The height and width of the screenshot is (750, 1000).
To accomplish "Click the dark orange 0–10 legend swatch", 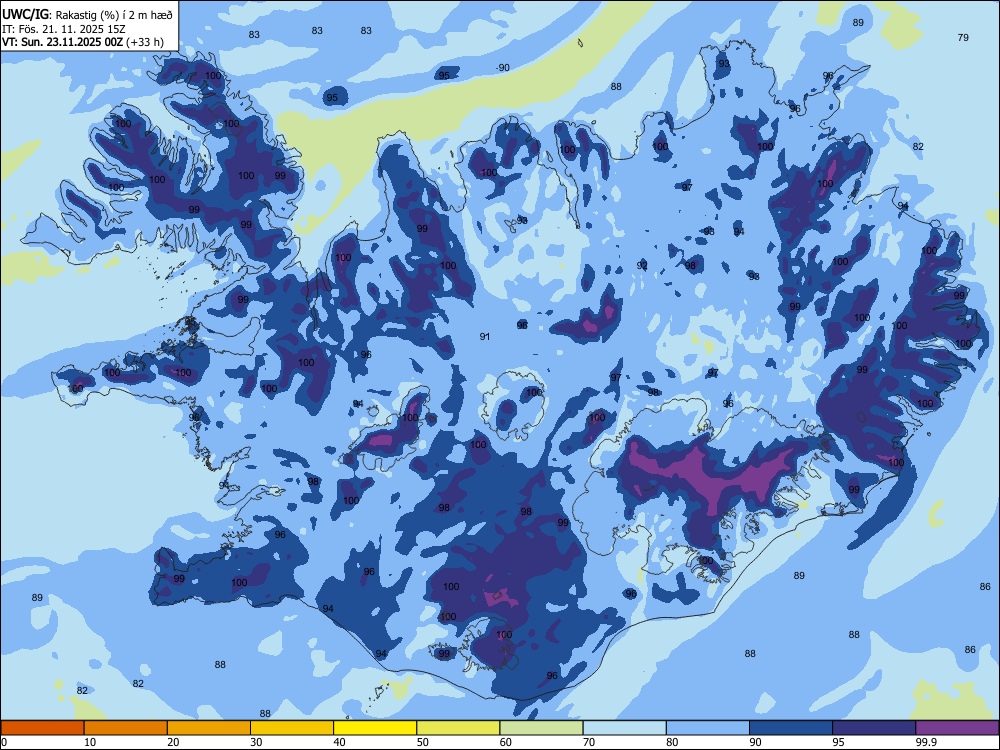I will coord(42,728).
